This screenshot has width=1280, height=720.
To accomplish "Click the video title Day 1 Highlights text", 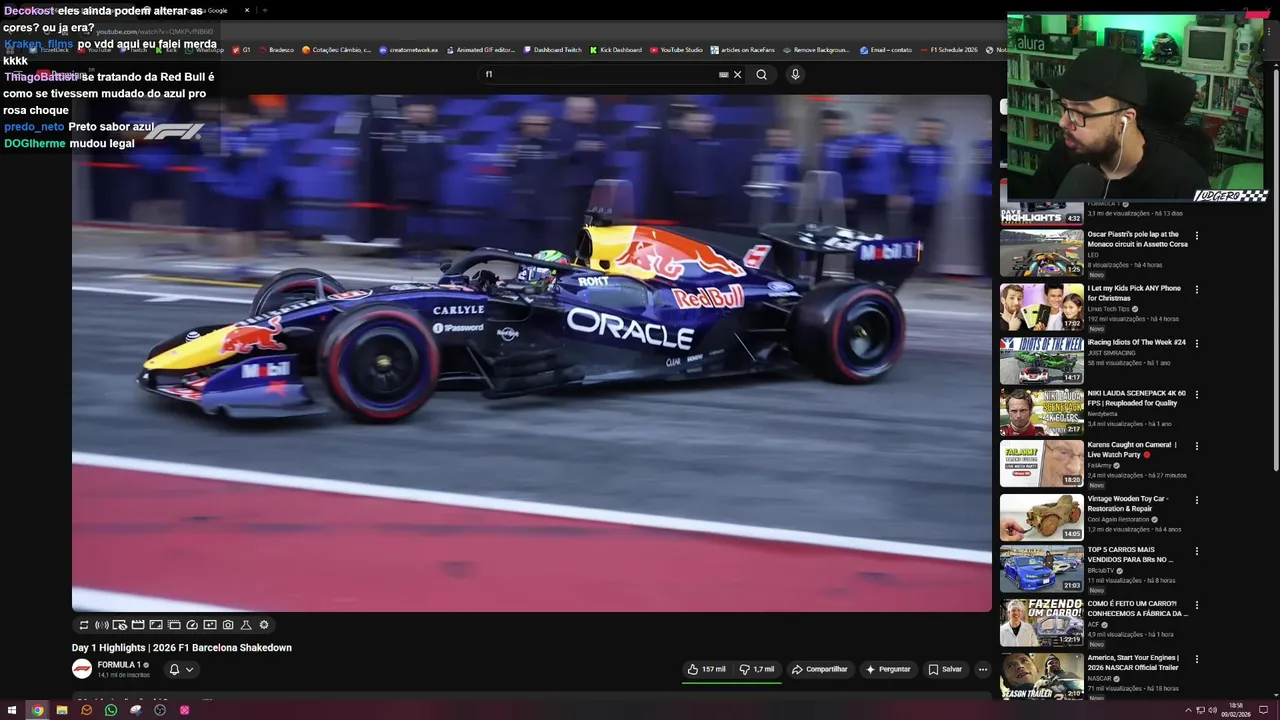I will tap(182, 648).
